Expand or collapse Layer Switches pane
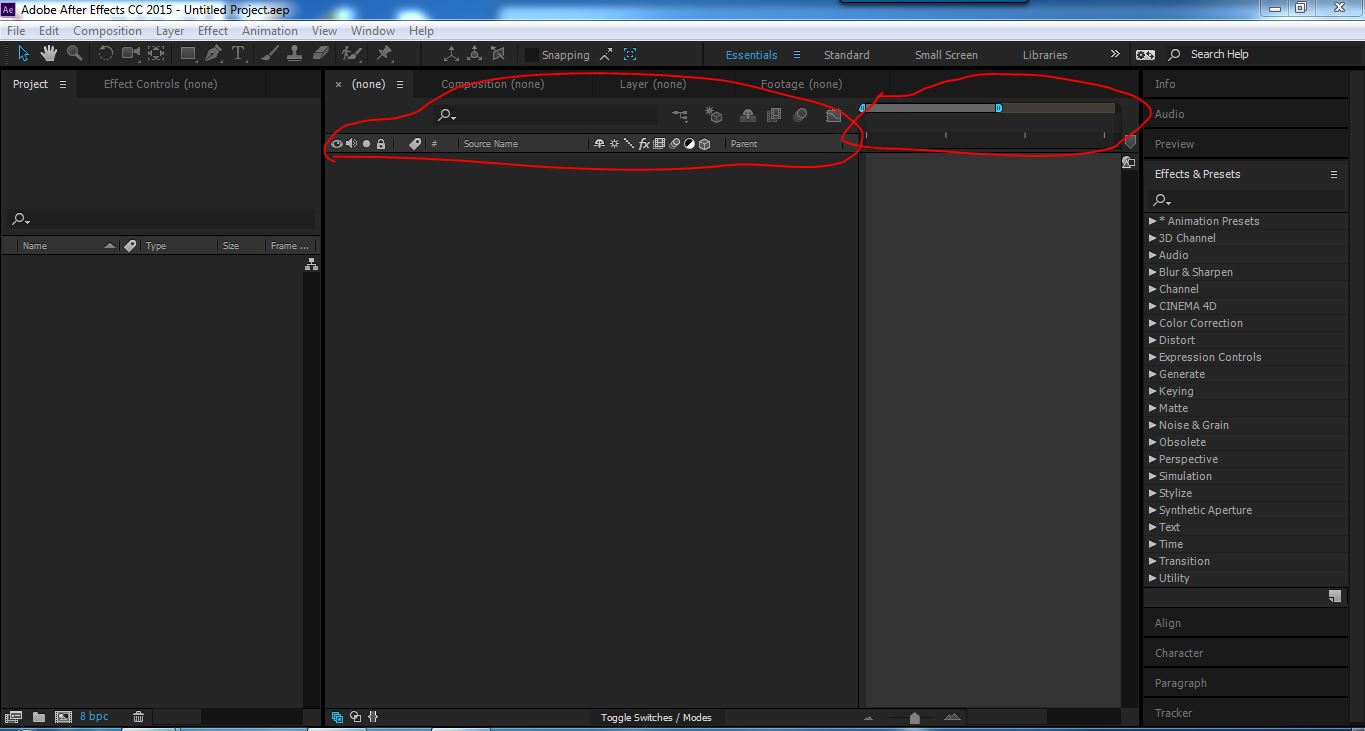 [x=337, y=717]
